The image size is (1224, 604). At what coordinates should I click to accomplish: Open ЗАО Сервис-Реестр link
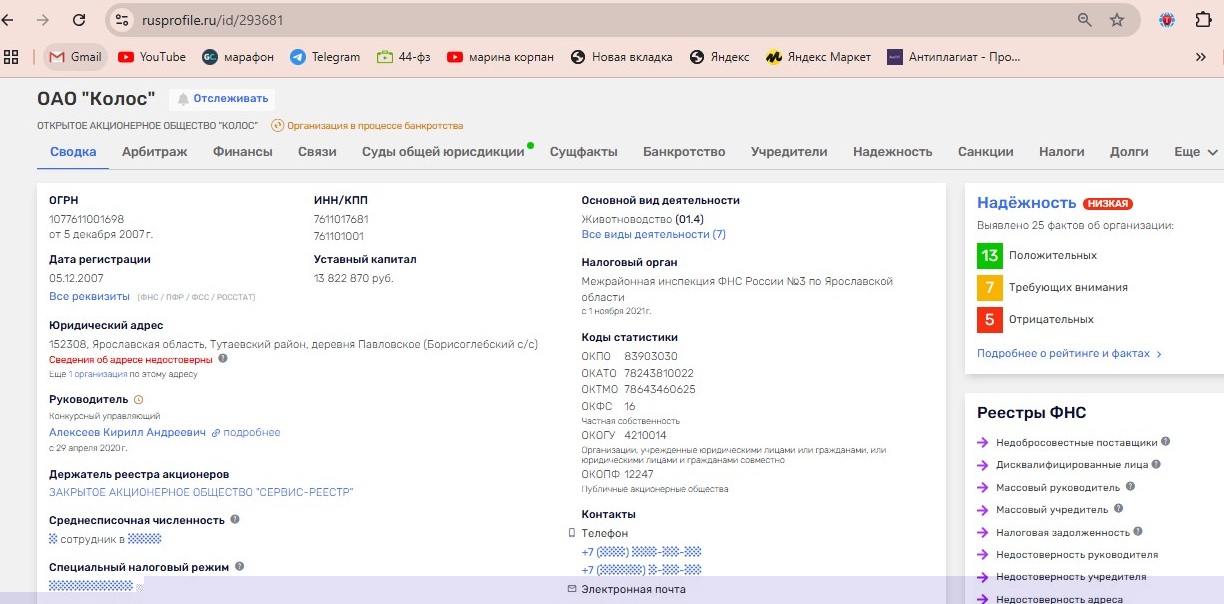coord(201,492)
